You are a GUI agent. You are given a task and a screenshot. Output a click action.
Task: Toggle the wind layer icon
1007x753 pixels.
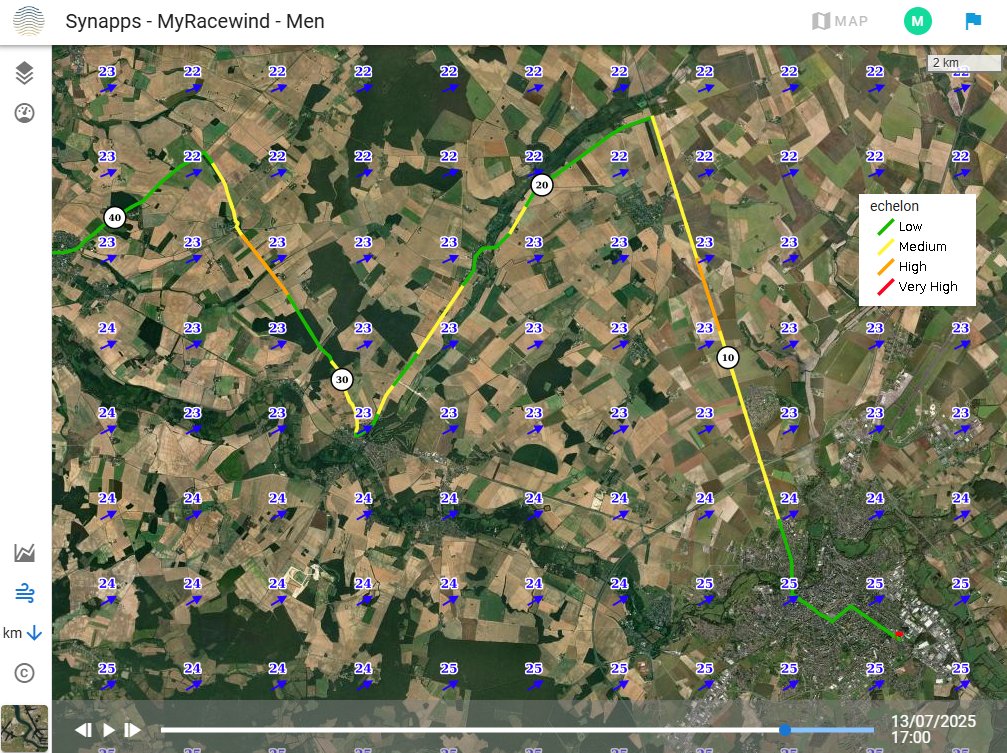(24, 592)
